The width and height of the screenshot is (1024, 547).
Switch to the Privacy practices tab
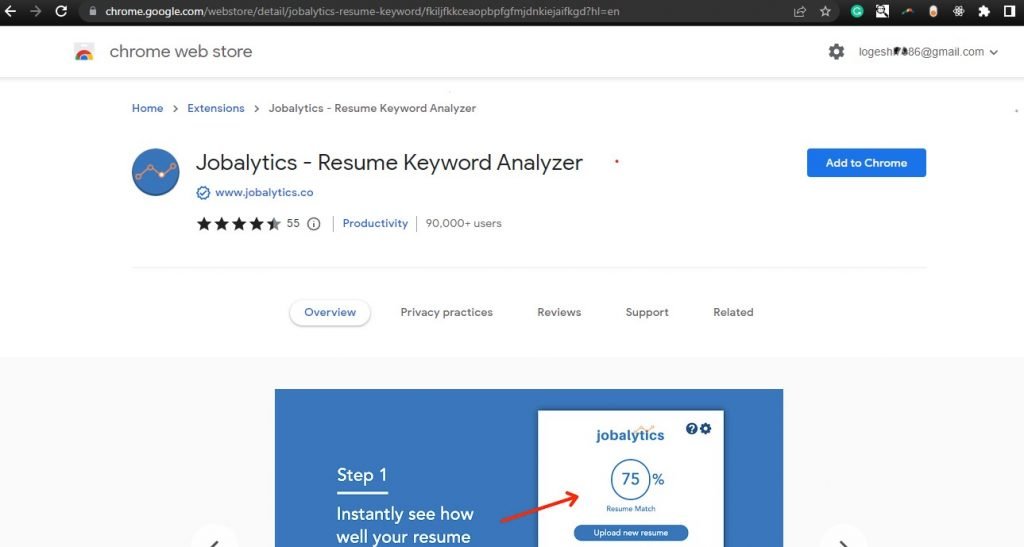point(447,312)
